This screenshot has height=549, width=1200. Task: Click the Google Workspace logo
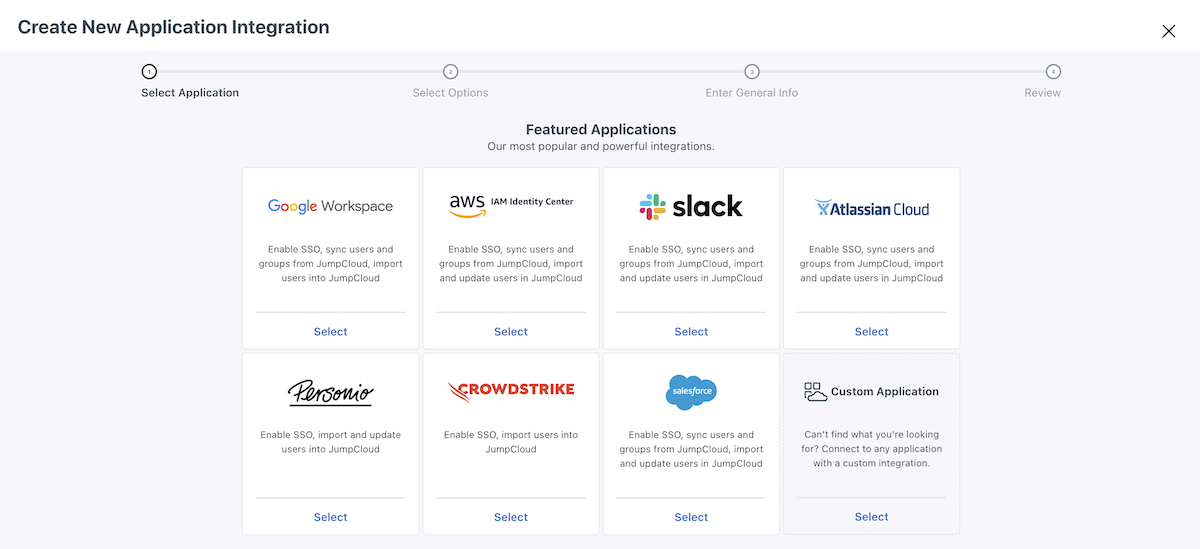(x=330, y=206)
